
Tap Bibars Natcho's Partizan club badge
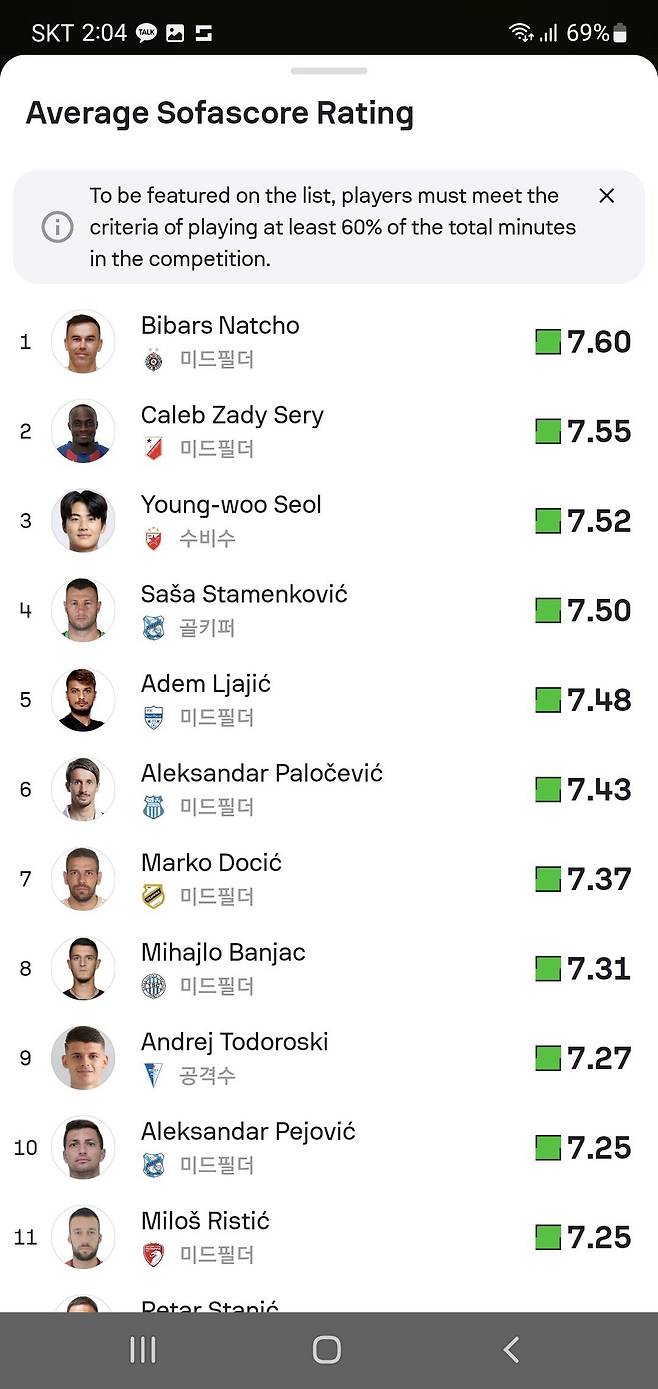click(x=153, y=359)
